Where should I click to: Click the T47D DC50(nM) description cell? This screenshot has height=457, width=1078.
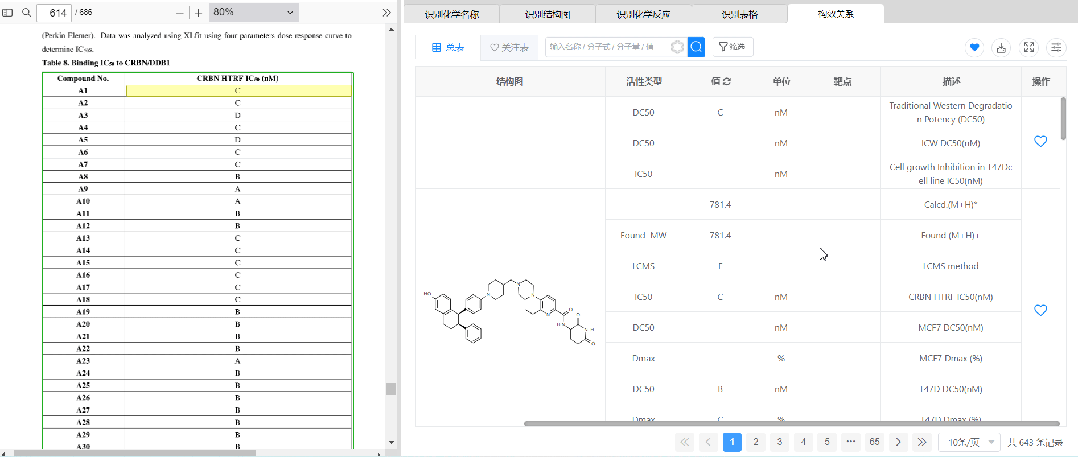click(951, 389)
